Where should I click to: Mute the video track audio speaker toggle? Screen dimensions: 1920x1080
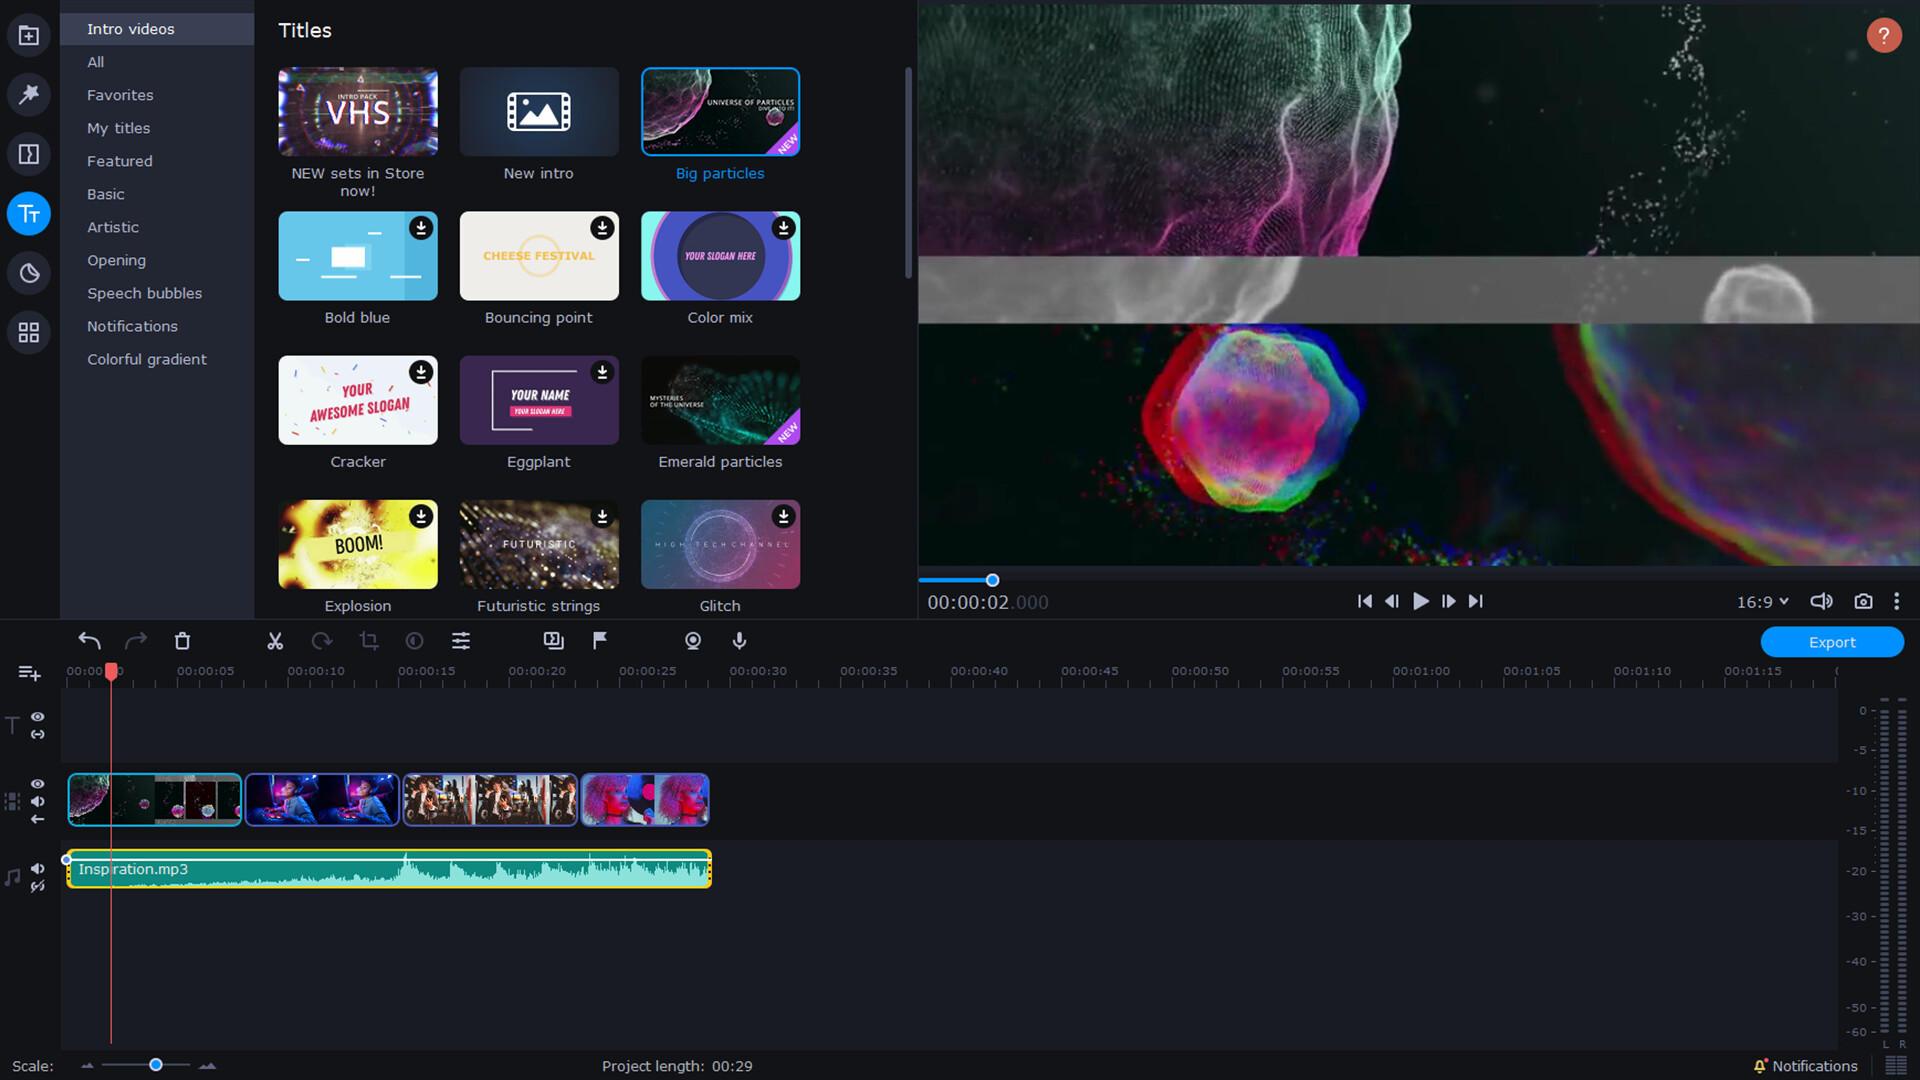[x=37, y=801]
